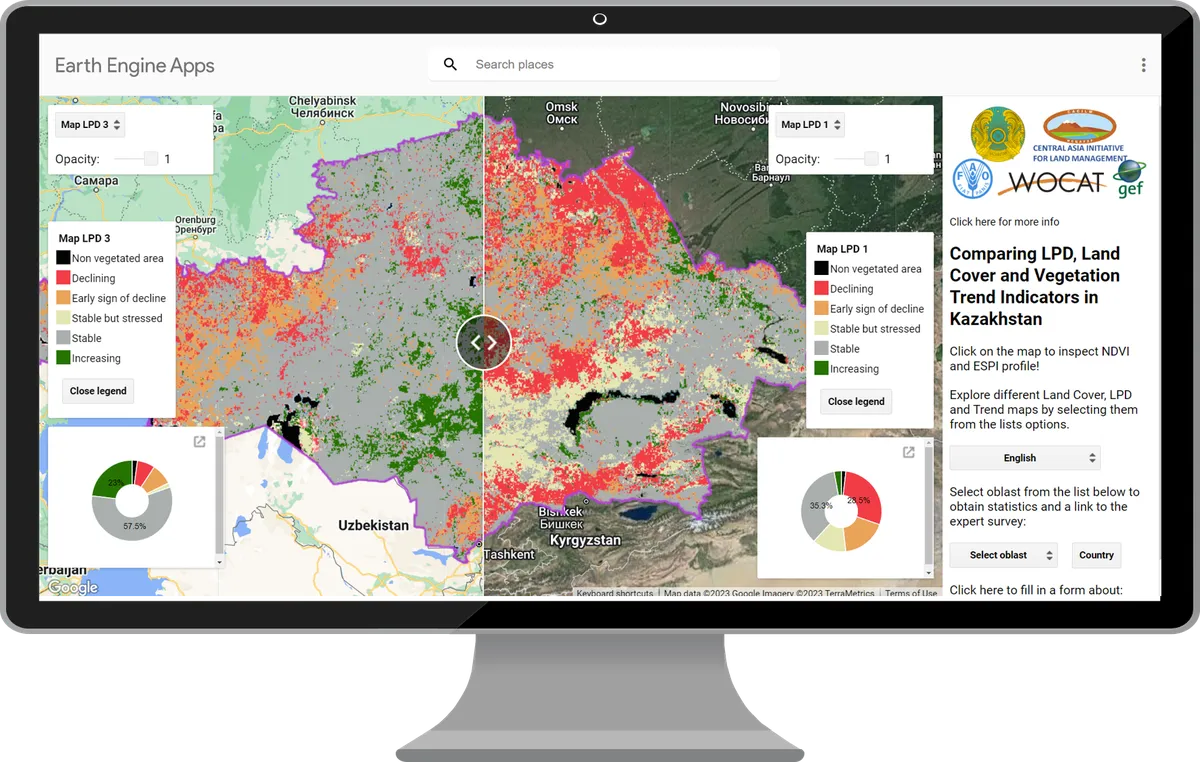This screenshot has height=762, width=1200.
Task: Click the FAO logo
Action: coord(971,178)
